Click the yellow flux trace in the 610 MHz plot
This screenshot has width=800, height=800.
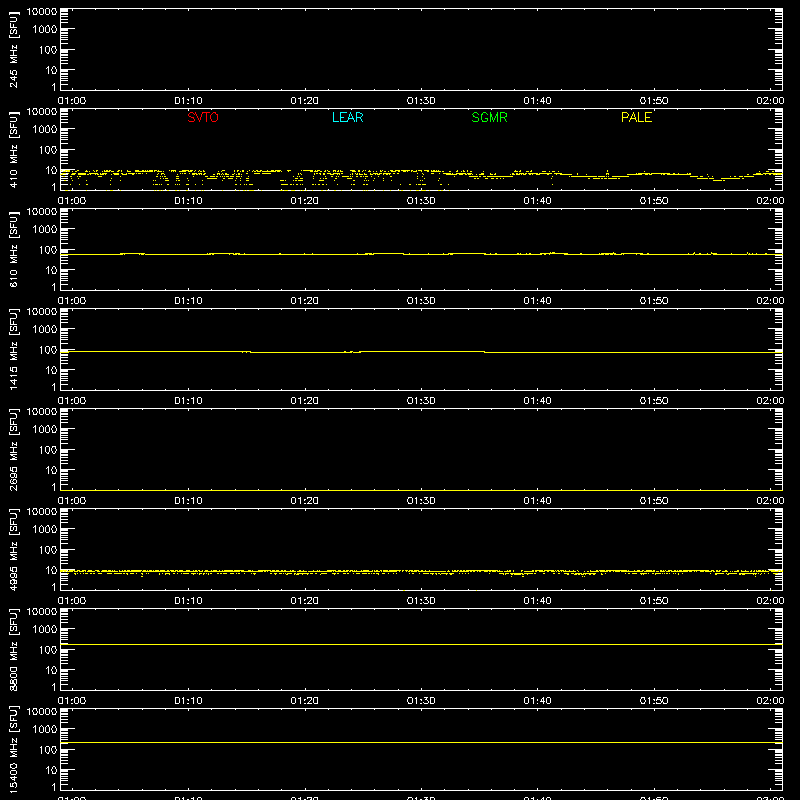(x=421, y=254)
